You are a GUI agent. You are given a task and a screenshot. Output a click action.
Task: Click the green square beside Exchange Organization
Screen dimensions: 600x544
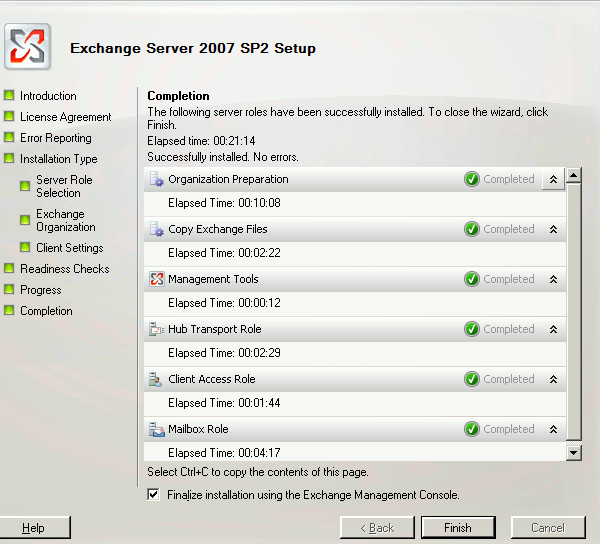[25, 220]
